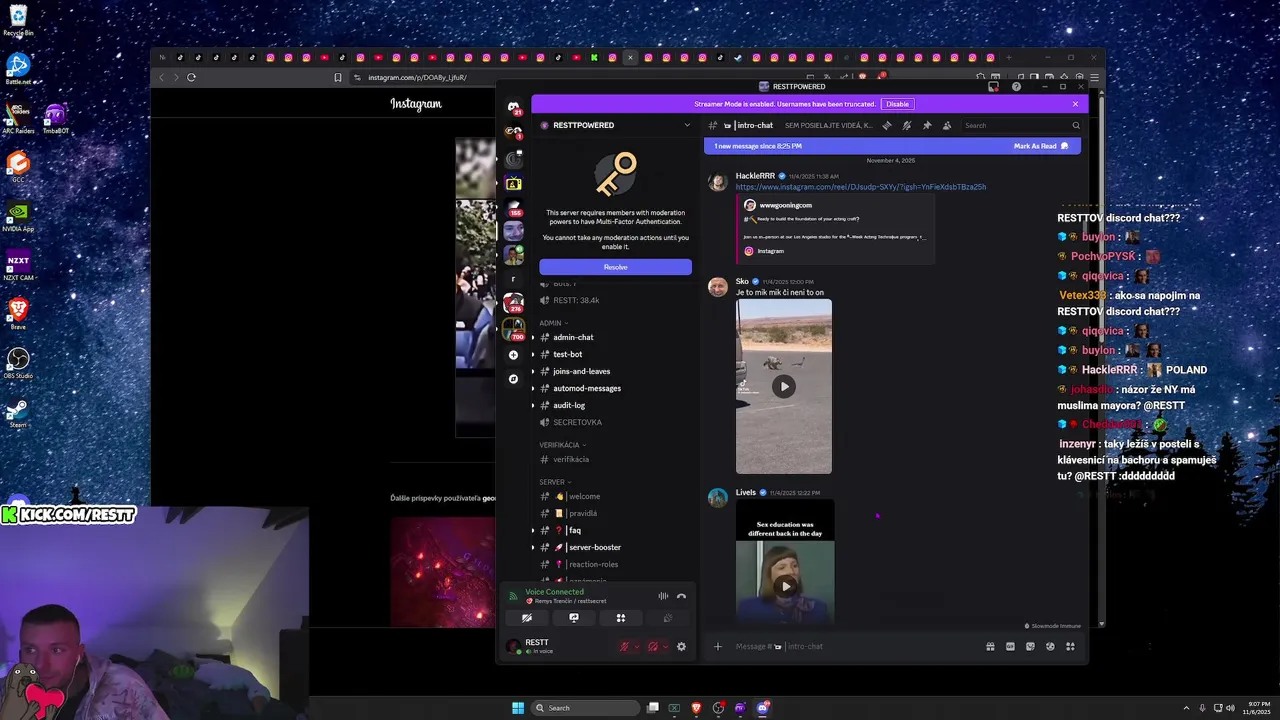Open sticker picker
The image size is (1280, 720).
pyautogui.click(x=1030, y=646)
